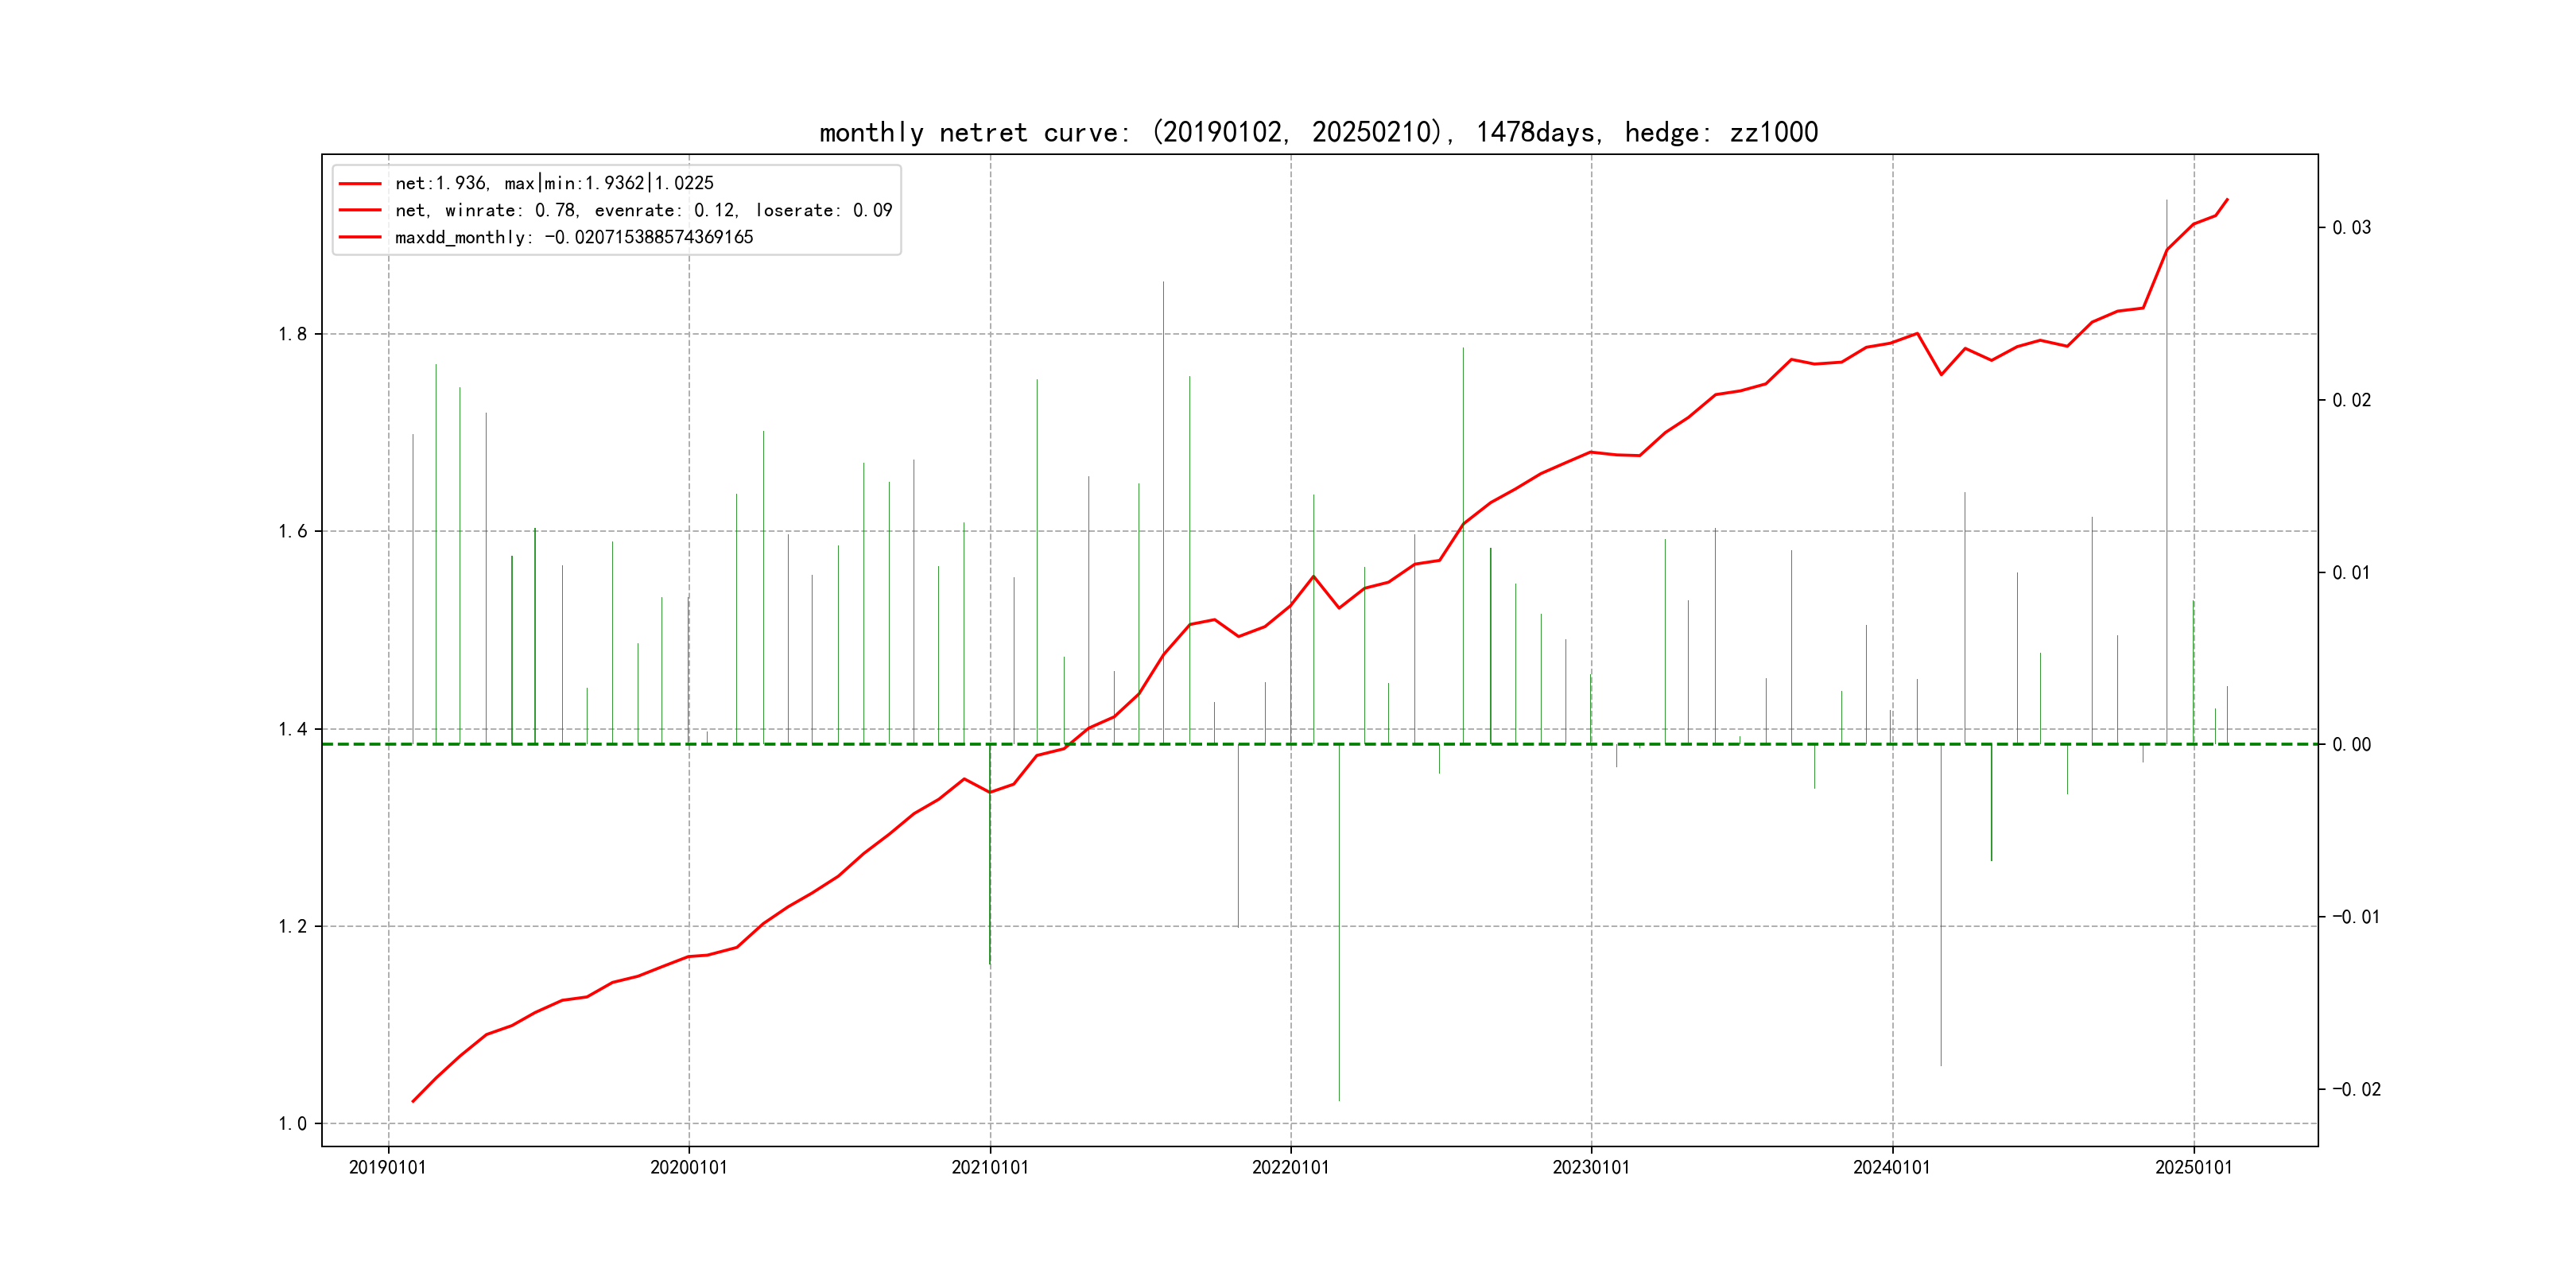Click the 20200101 x-axis label

[x=689, y=1167]
